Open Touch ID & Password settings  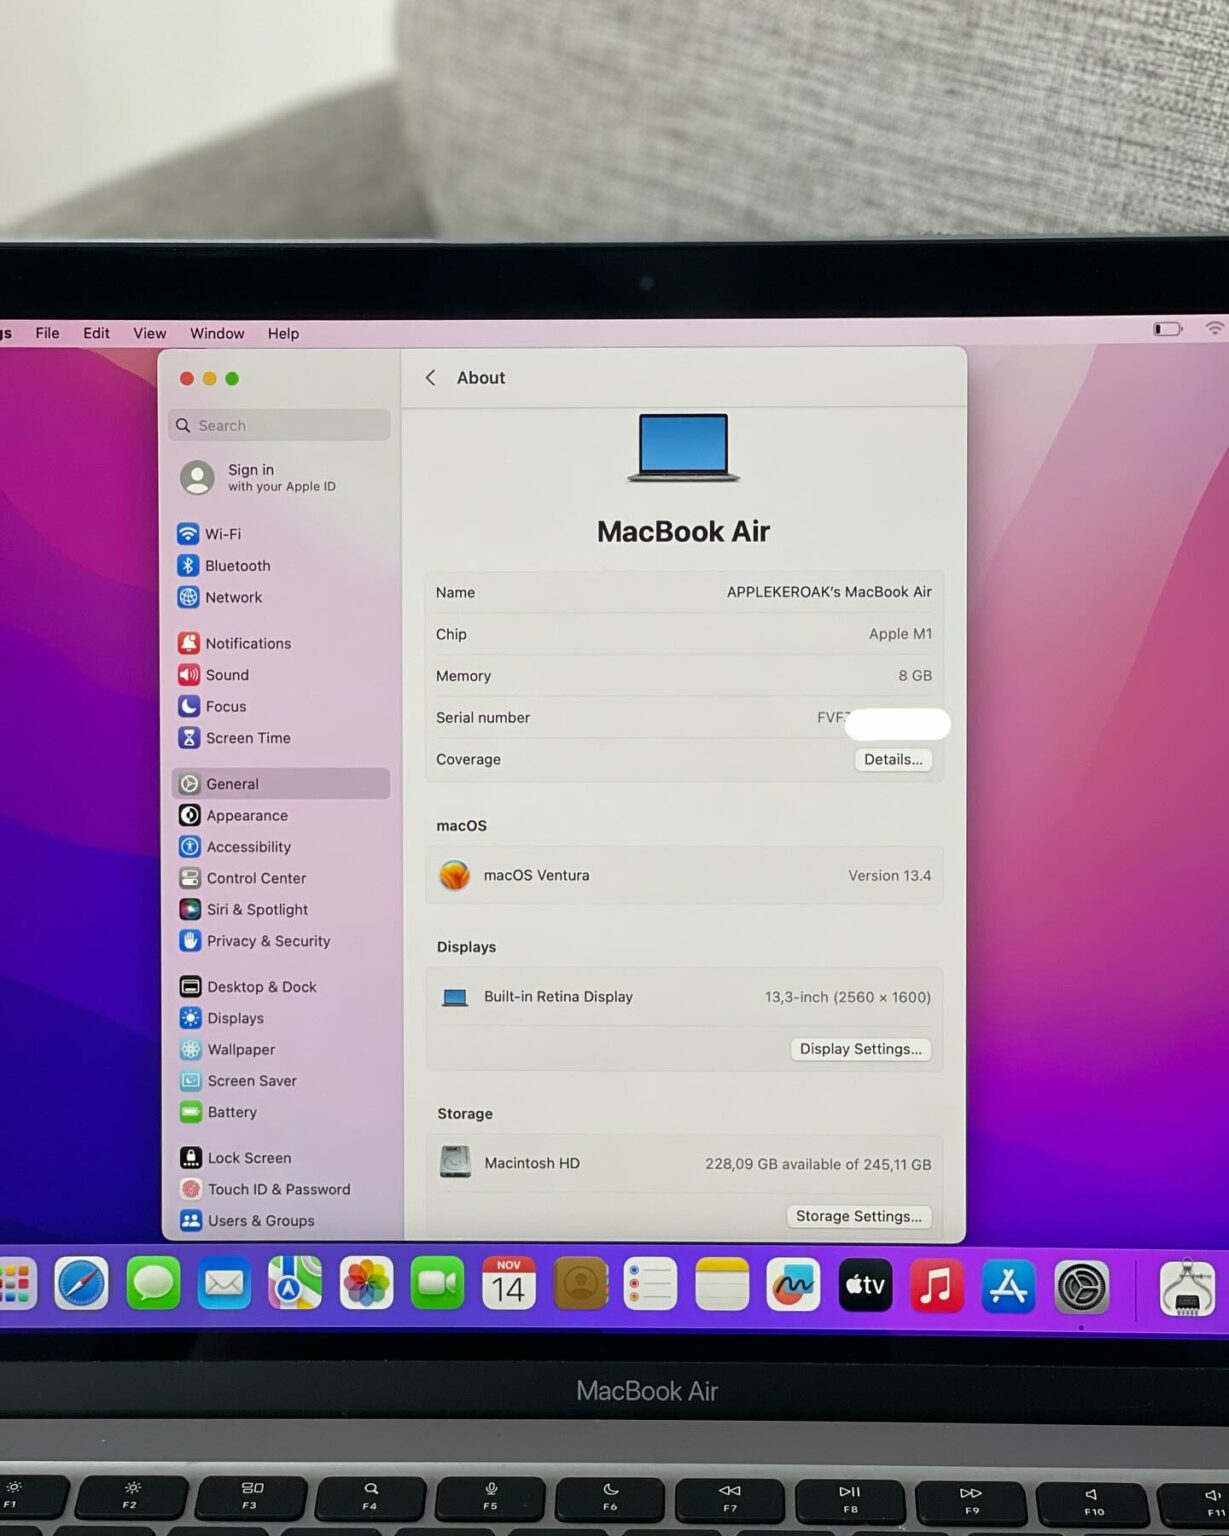pos(278,1189)
